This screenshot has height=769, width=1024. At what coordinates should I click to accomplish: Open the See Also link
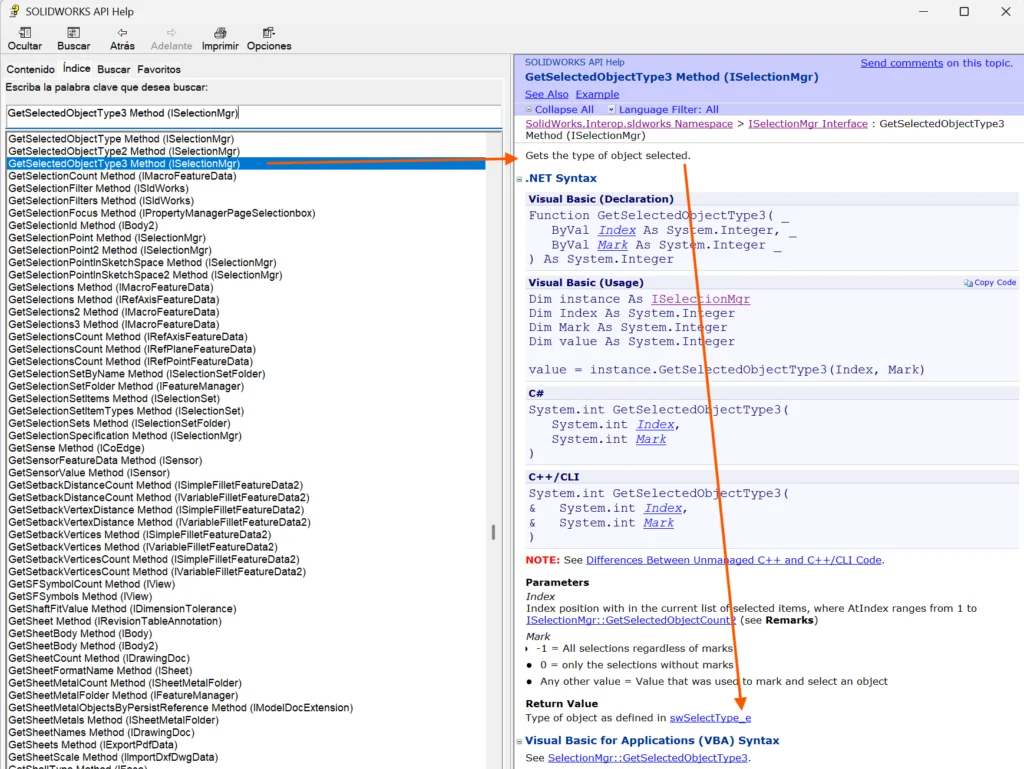click(x=547, y=94)
